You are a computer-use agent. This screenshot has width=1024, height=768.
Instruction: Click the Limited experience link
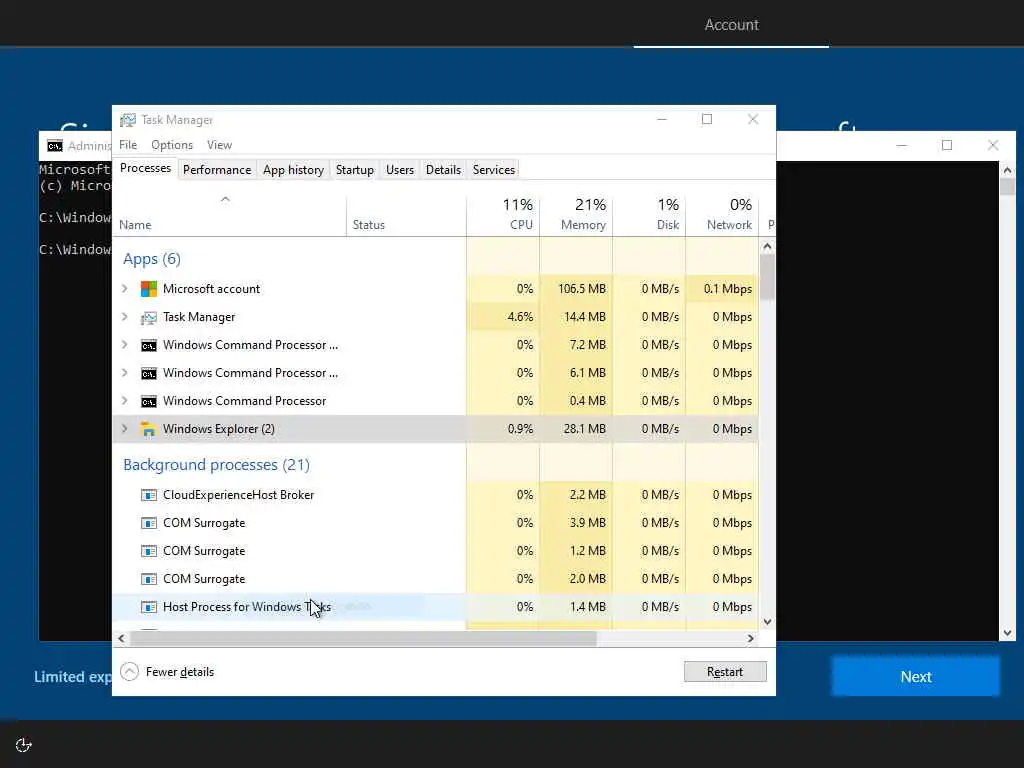72,677
